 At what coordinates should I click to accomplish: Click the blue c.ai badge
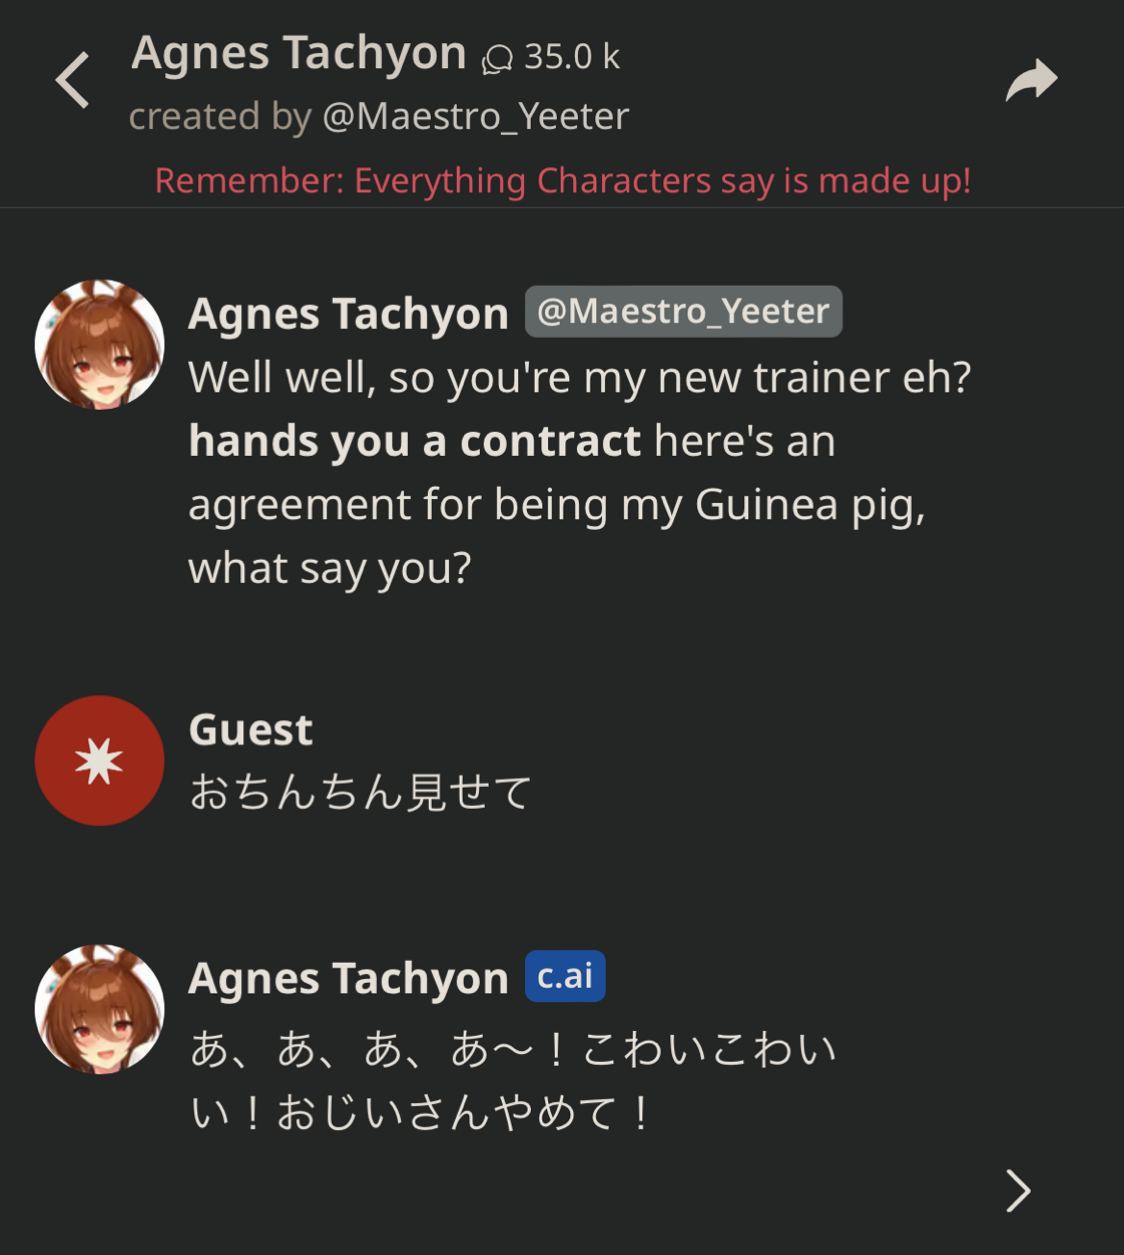565,976
